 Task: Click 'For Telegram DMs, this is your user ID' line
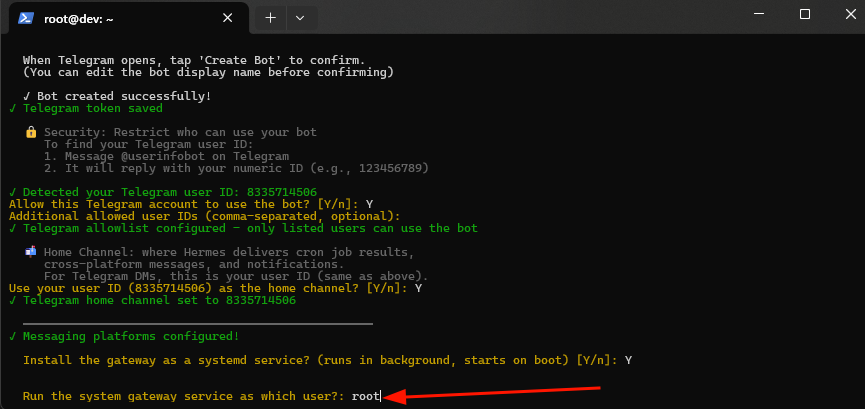pos(236,276)
